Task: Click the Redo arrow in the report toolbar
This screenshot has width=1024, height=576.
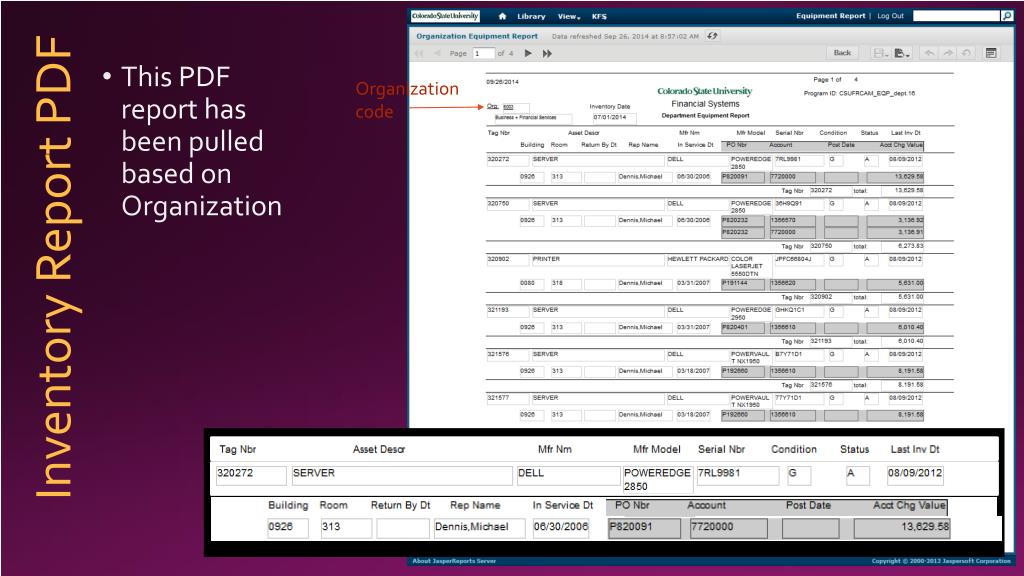Action: tap(948, 53)
